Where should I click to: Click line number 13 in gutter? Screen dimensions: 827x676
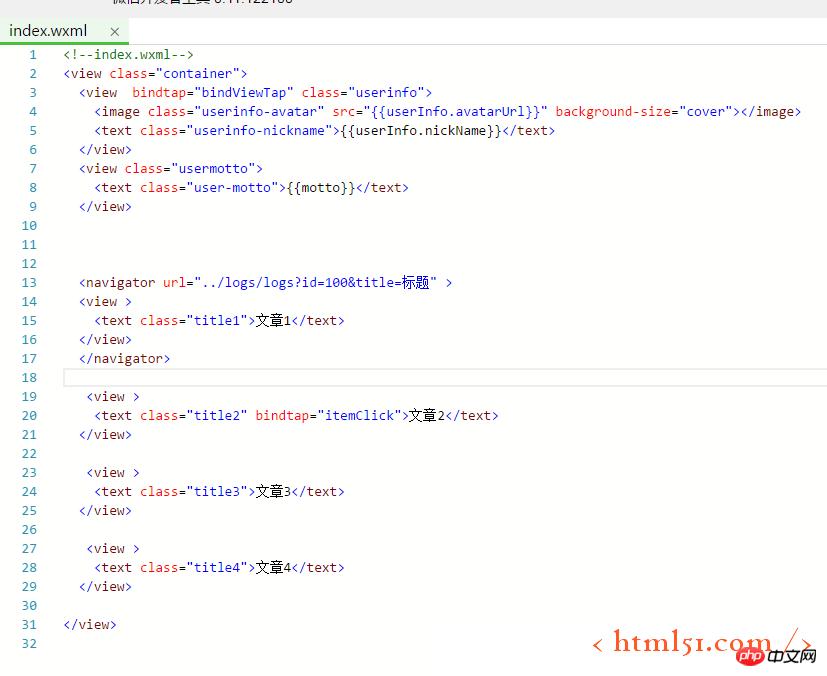29,283
